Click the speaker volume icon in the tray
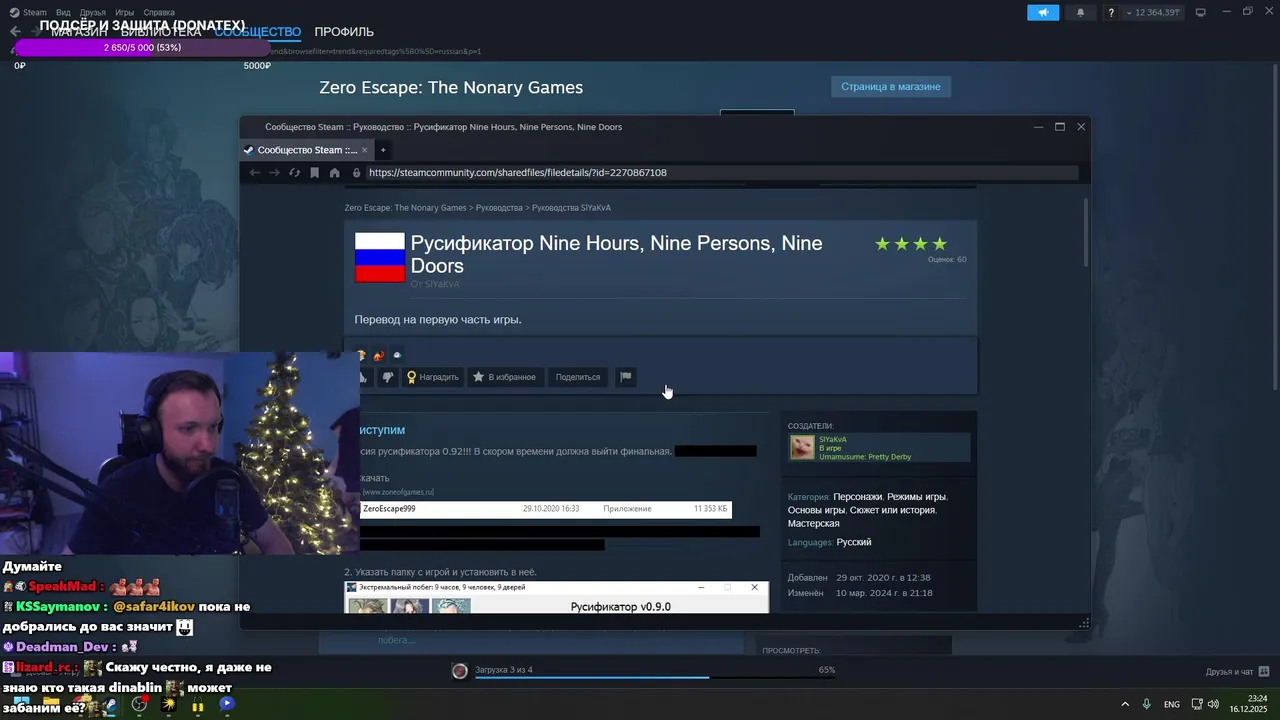1280x720 pixels. point(1213,704)
